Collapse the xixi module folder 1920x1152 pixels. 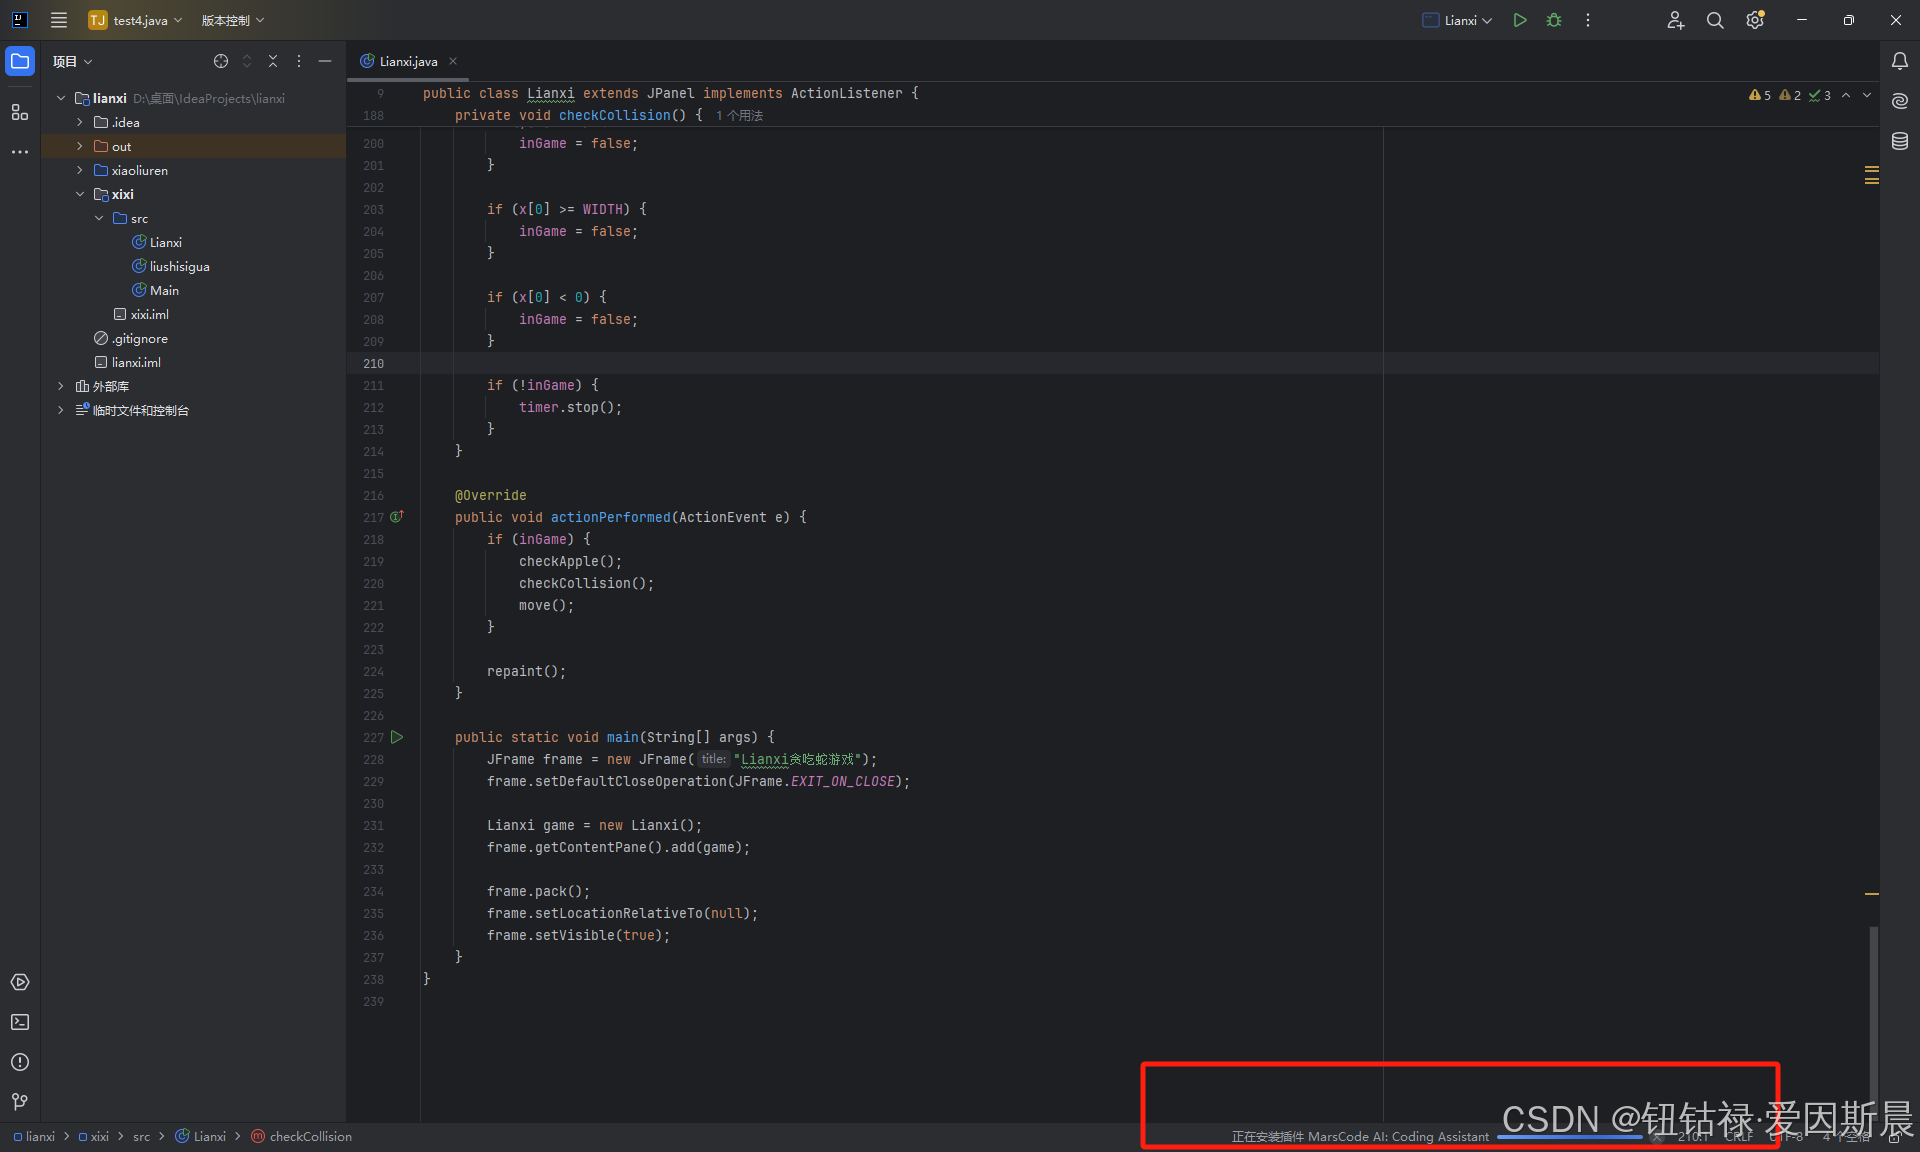click(x=80, y=194)
